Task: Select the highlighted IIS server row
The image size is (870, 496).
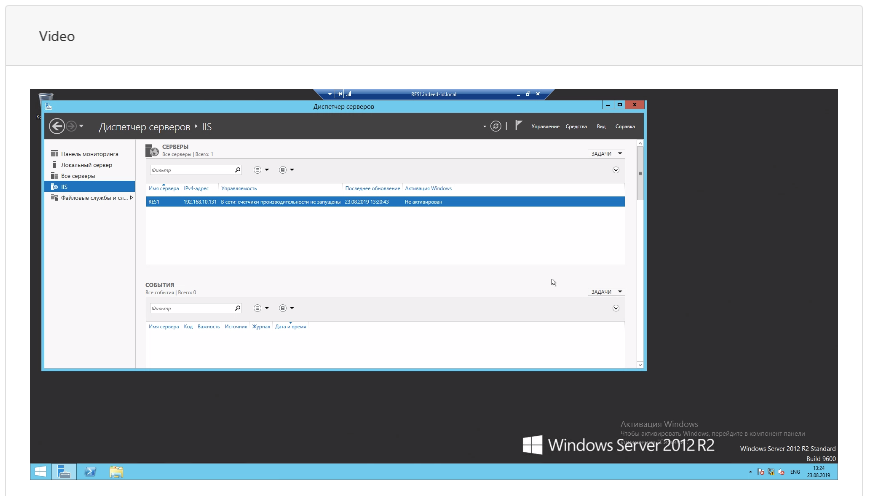Action: coord(385,201)
